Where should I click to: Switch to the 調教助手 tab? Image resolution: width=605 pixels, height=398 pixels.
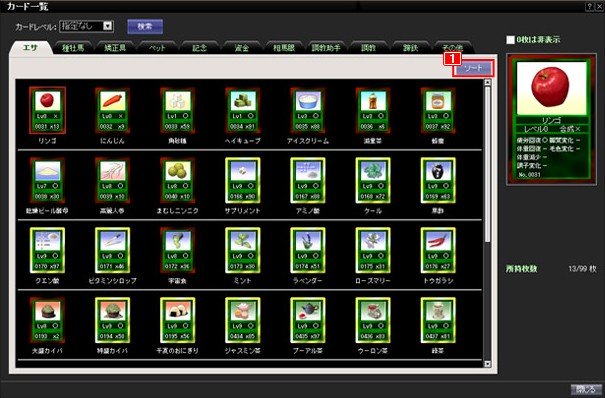(326, 47)
